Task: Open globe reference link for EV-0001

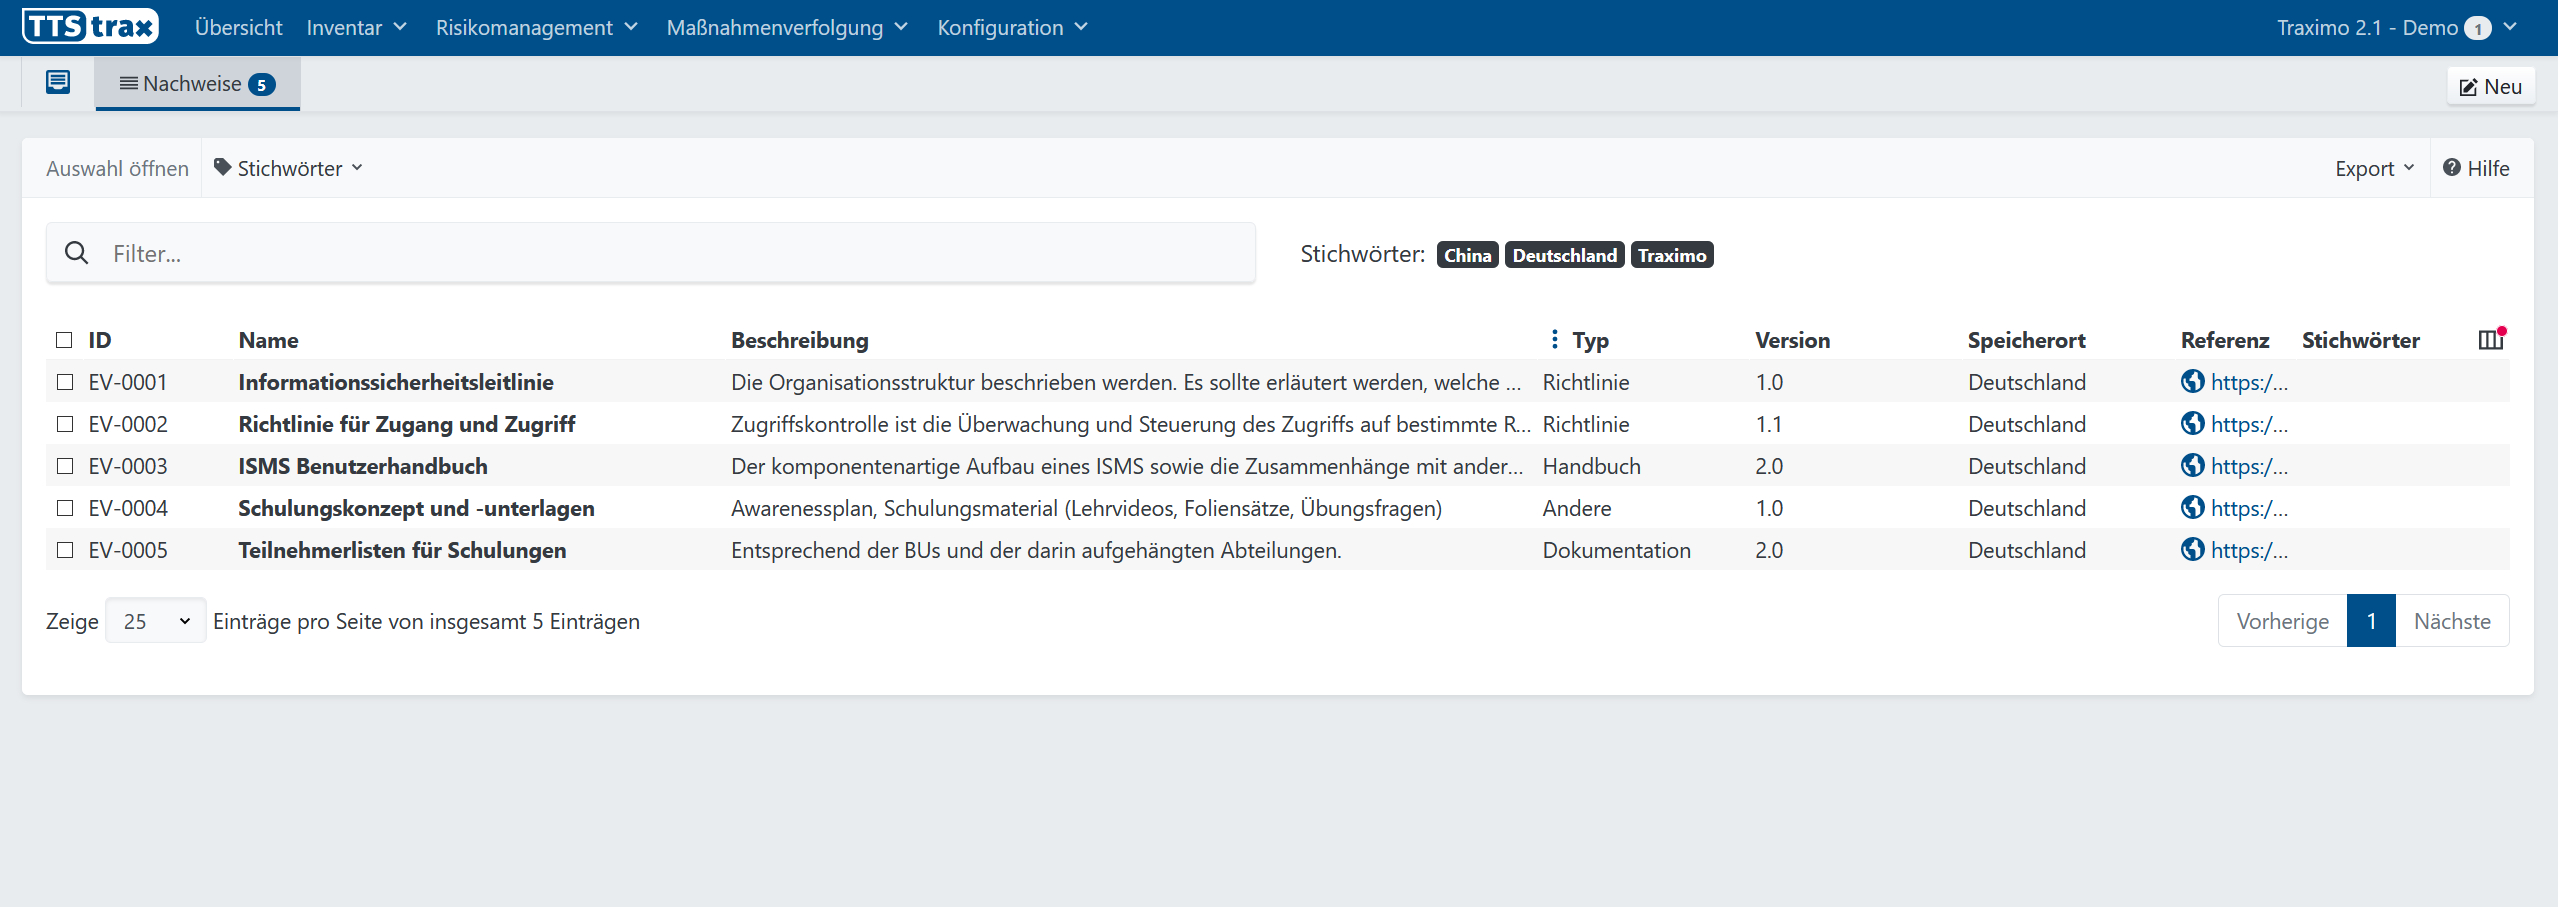Action: click(x=2193, y=382)
